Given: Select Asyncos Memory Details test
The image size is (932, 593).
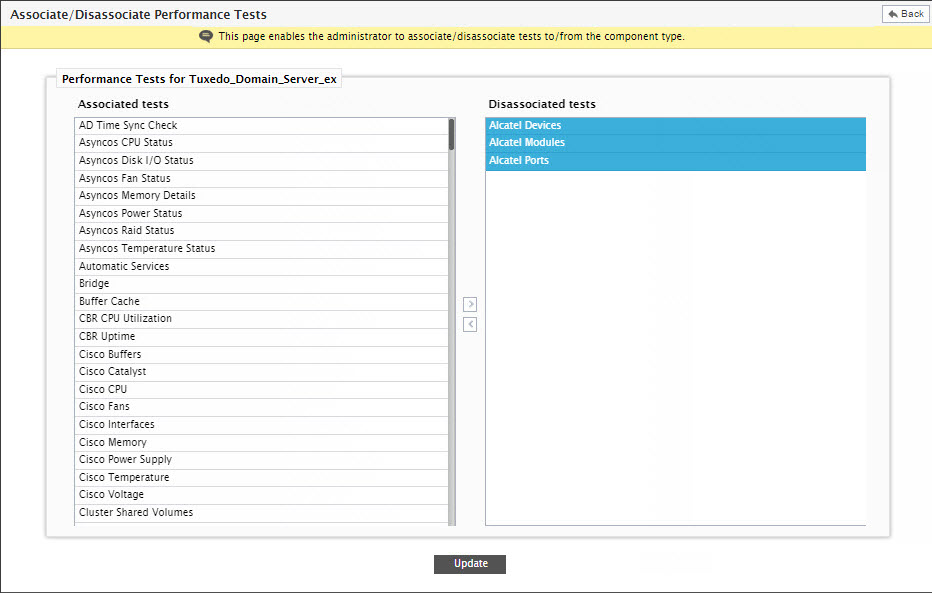Looking at the screenshot, I should point(262,195).
